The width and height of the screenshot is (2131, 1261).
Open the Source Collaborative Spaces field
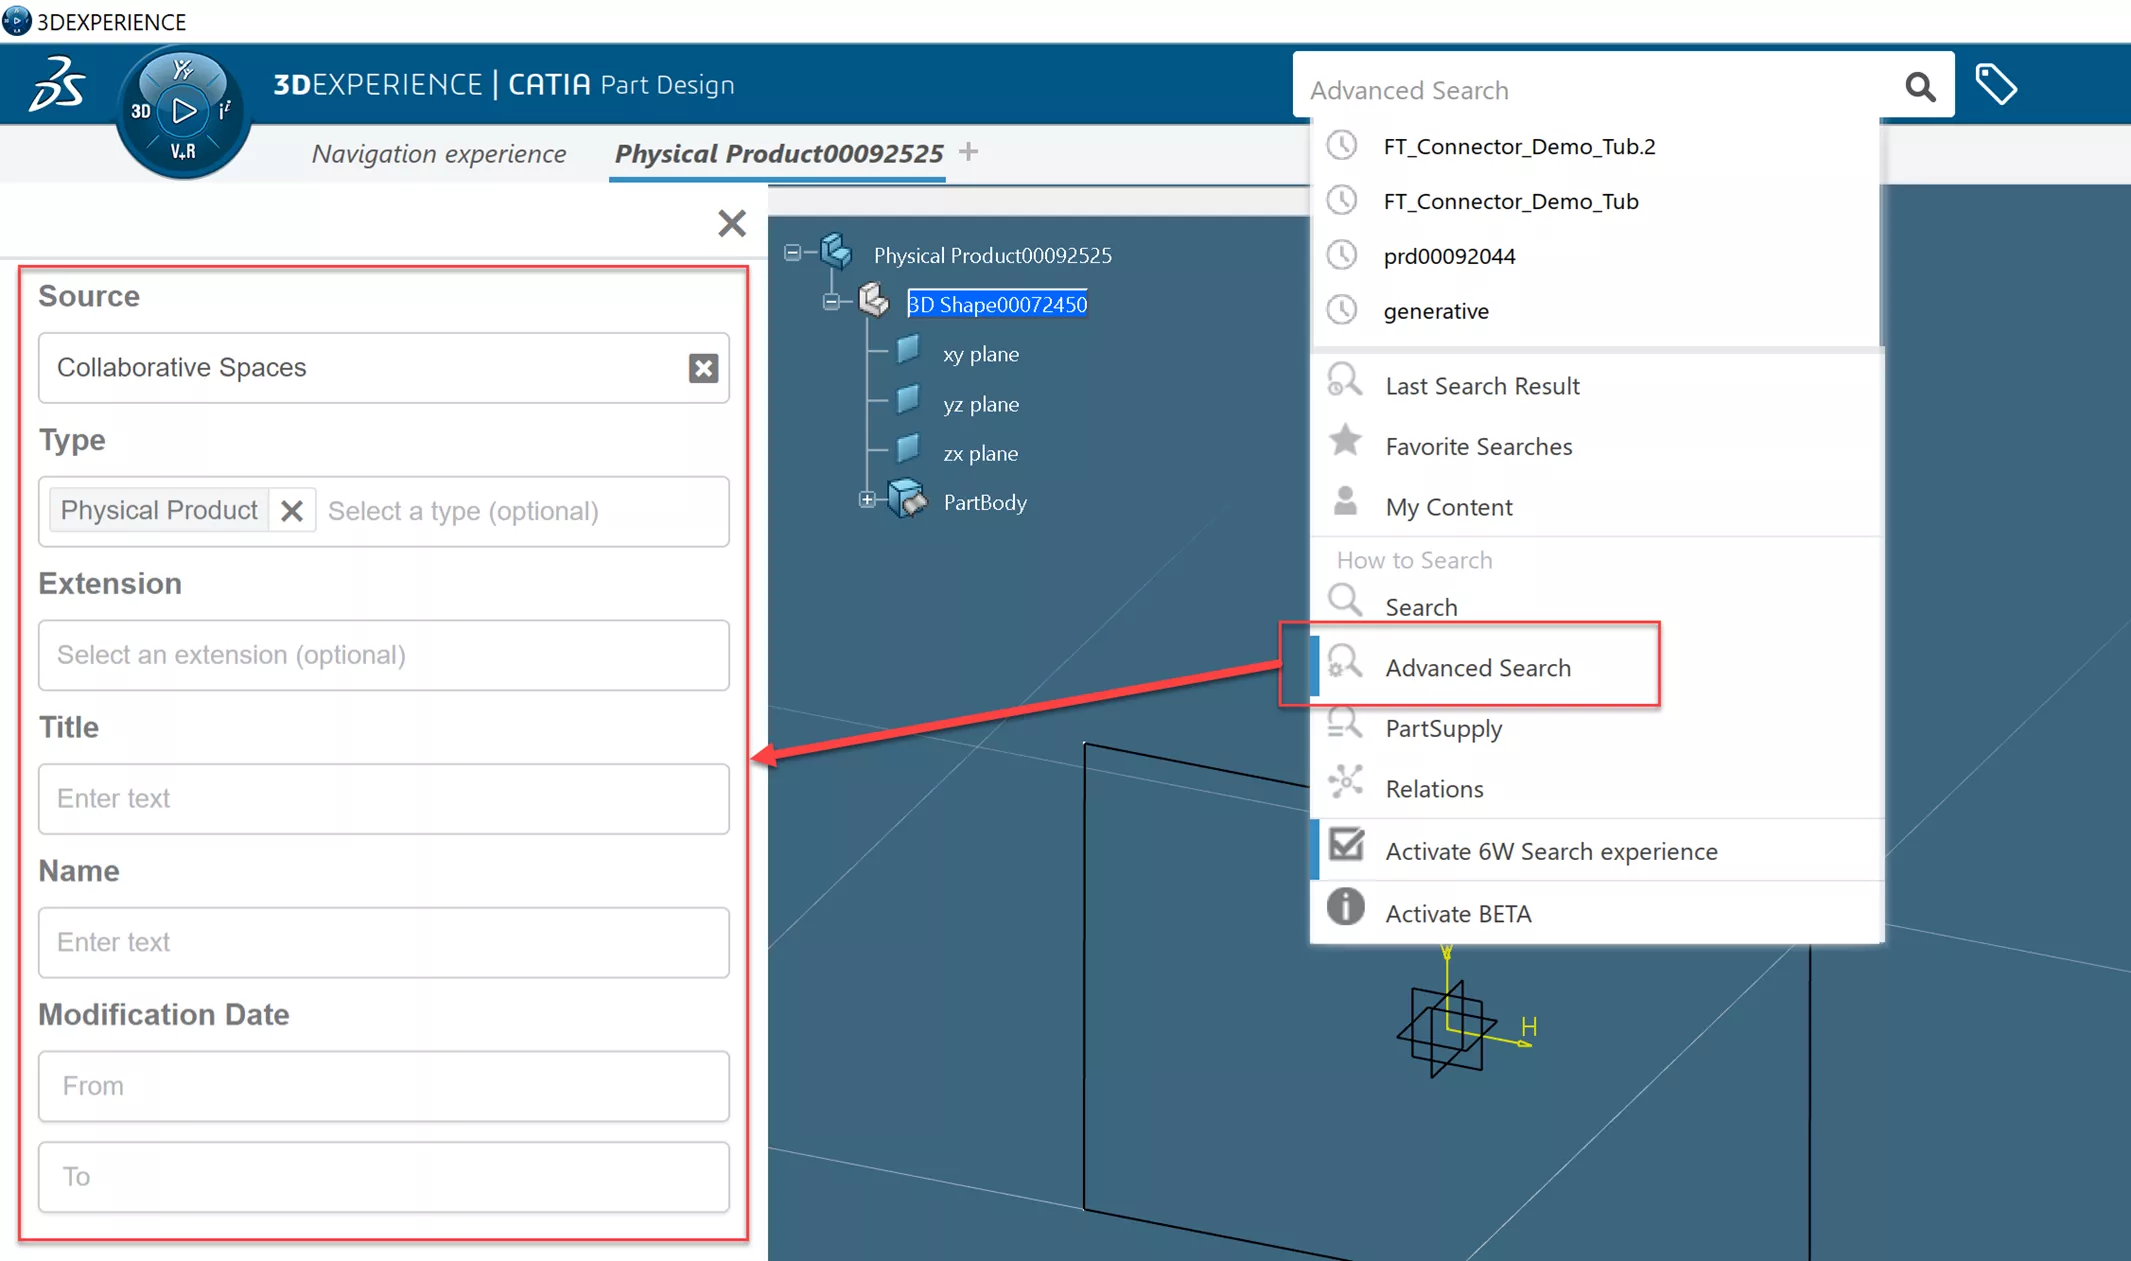[384, 368]
